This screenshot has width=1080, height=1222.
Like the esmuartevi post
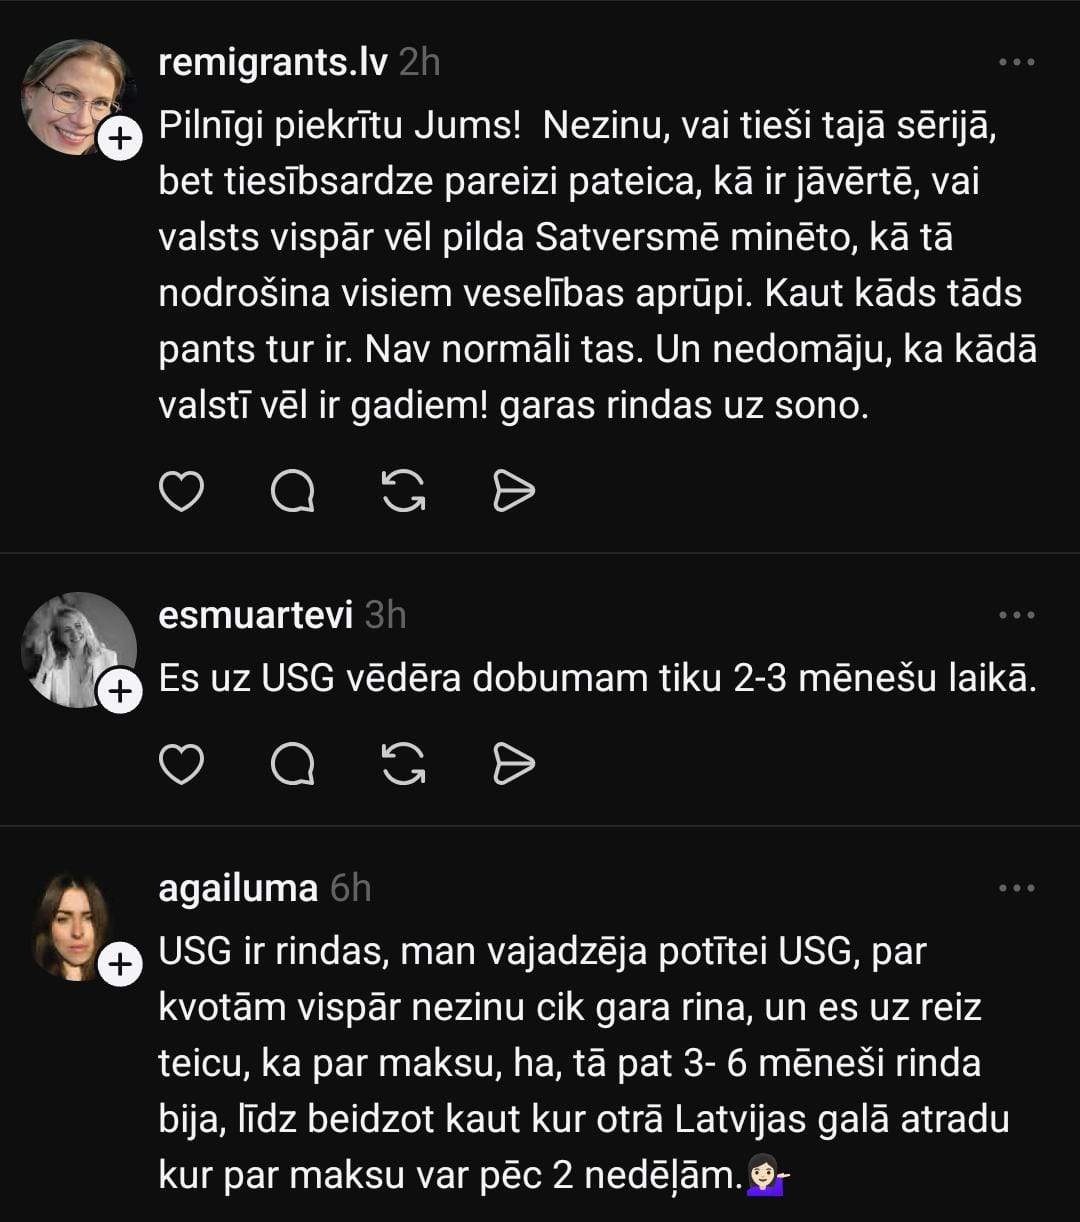(x=181, y=765)
